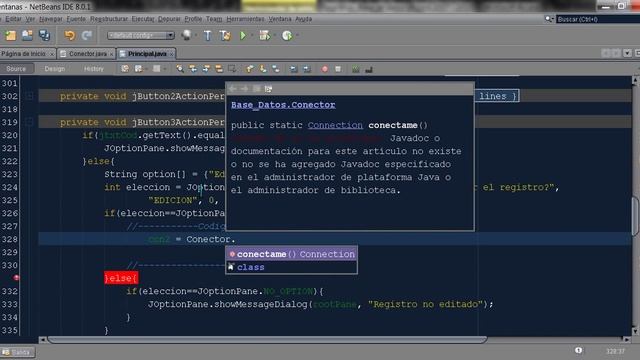This screenshot has height=360, width=640.
Task: Click the globe browser icon
Action: click(187, 36)
